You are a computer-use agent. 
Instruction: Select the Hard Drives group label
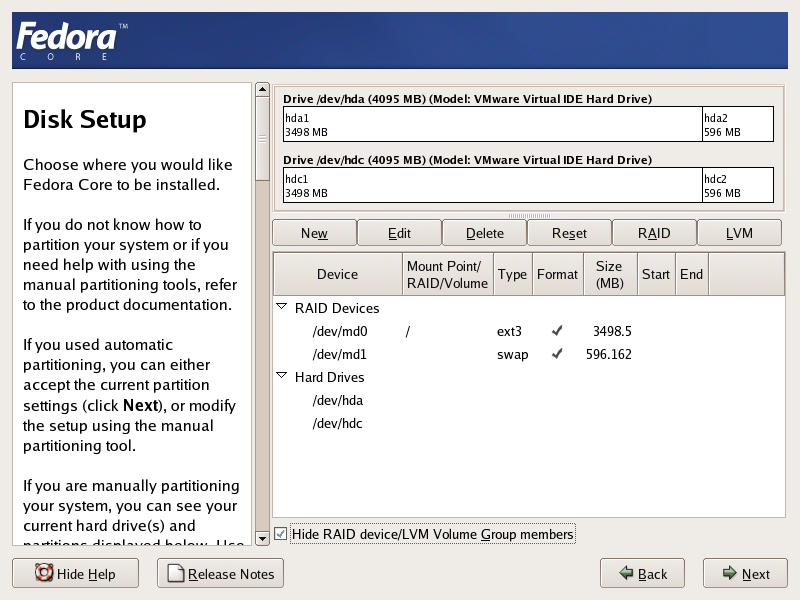click(x=330, y=377)
